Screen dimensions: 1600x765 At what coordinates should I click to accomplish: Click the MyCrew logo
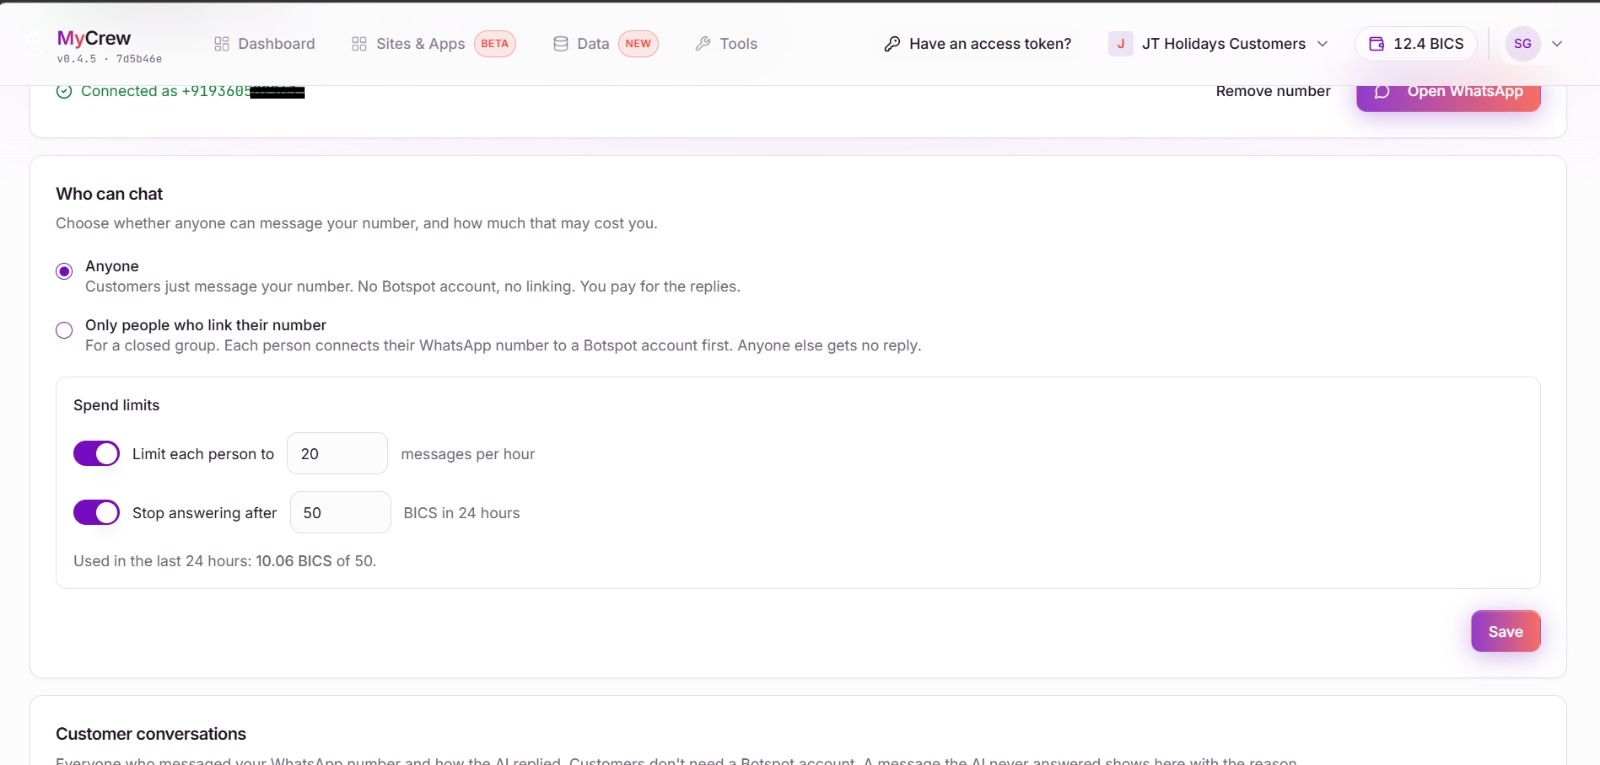[93, 38]
